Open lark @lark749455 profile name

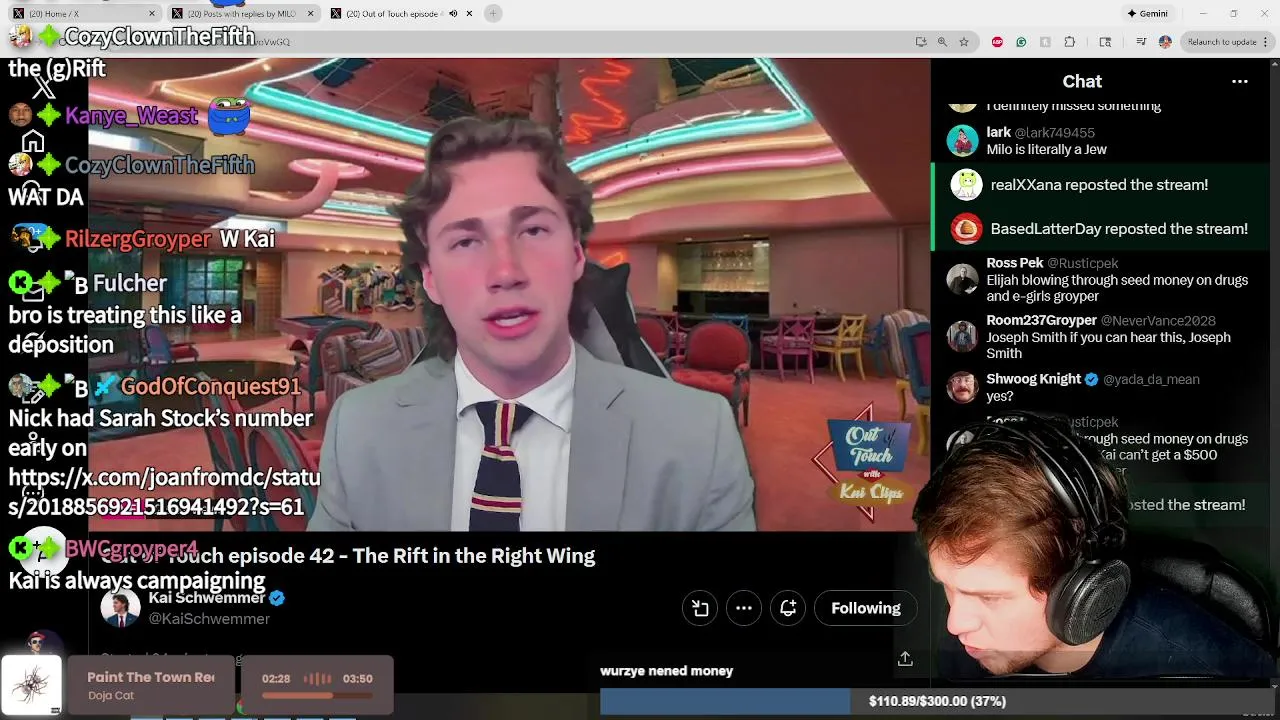(x=1040, y=132)
